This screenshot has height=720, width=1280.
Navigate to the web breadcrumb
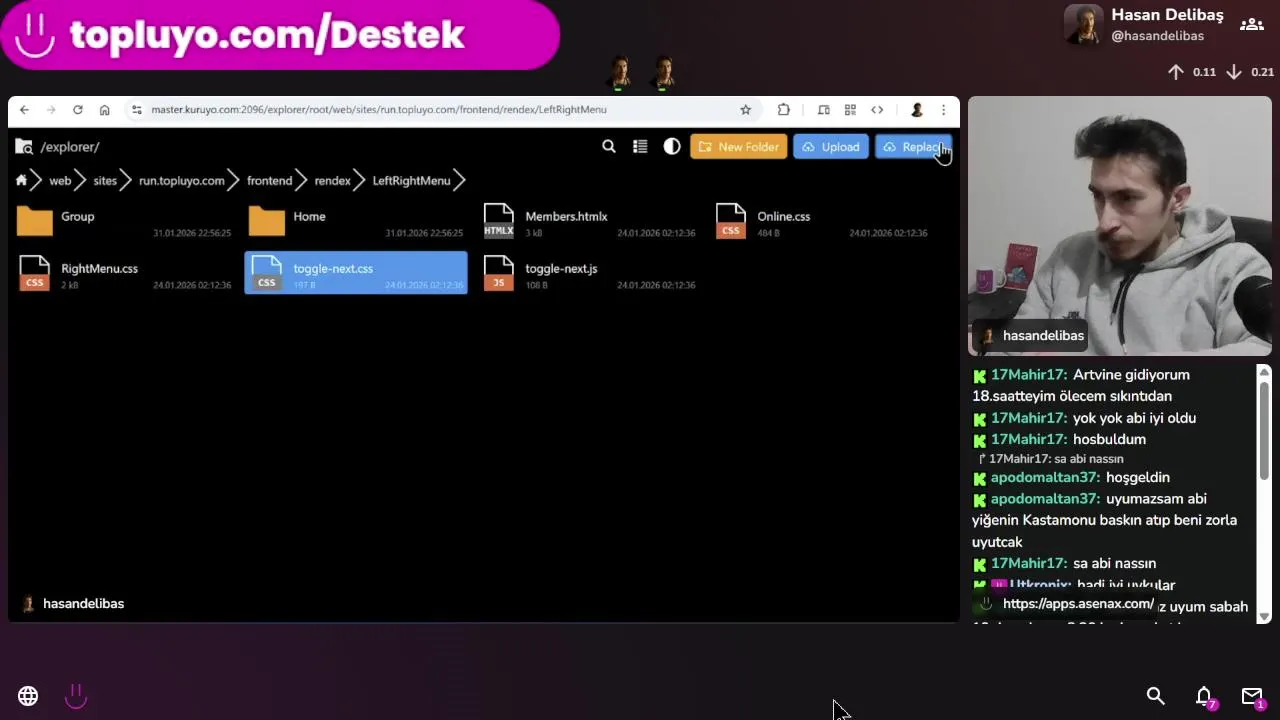60,181
